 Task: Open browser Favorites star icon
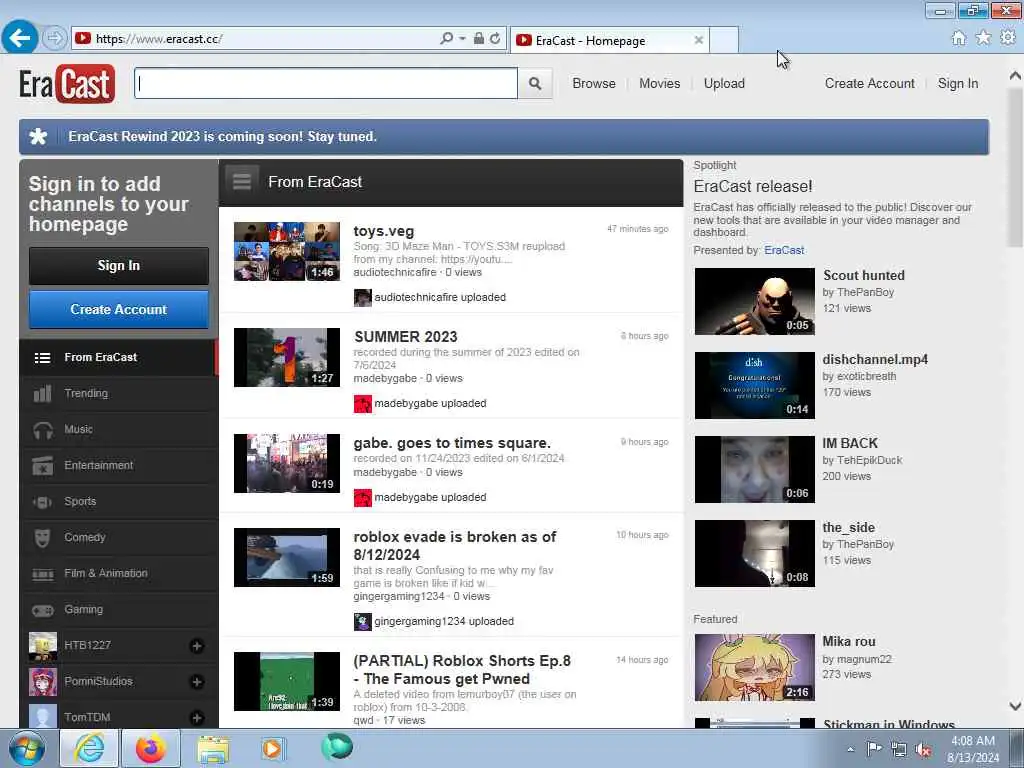[x=983, y=38]
